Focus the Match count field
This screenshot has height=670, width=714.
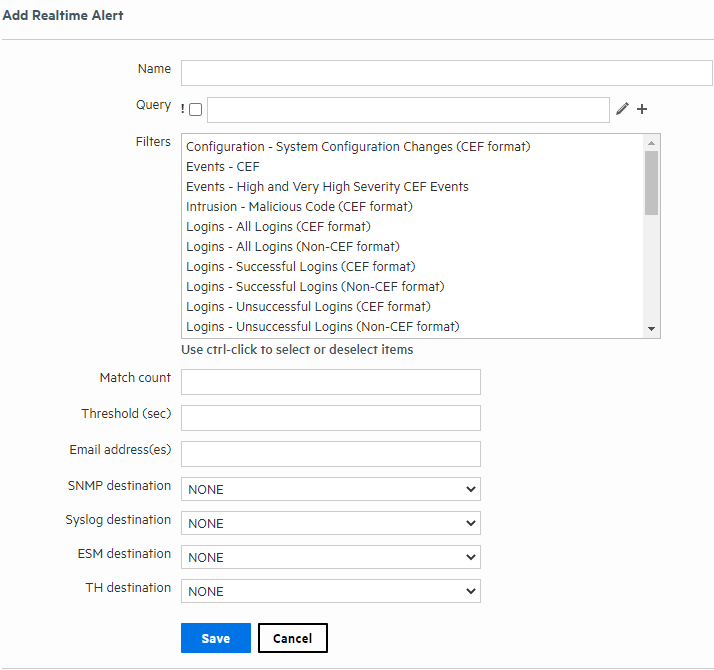(330, 382)
